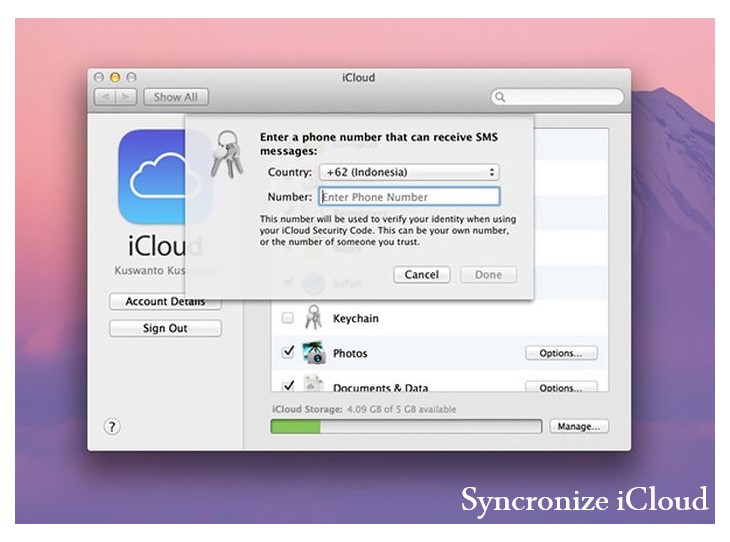
Task: Click the Keychain keys icon in the list
Action: click(x=313, y=318)
